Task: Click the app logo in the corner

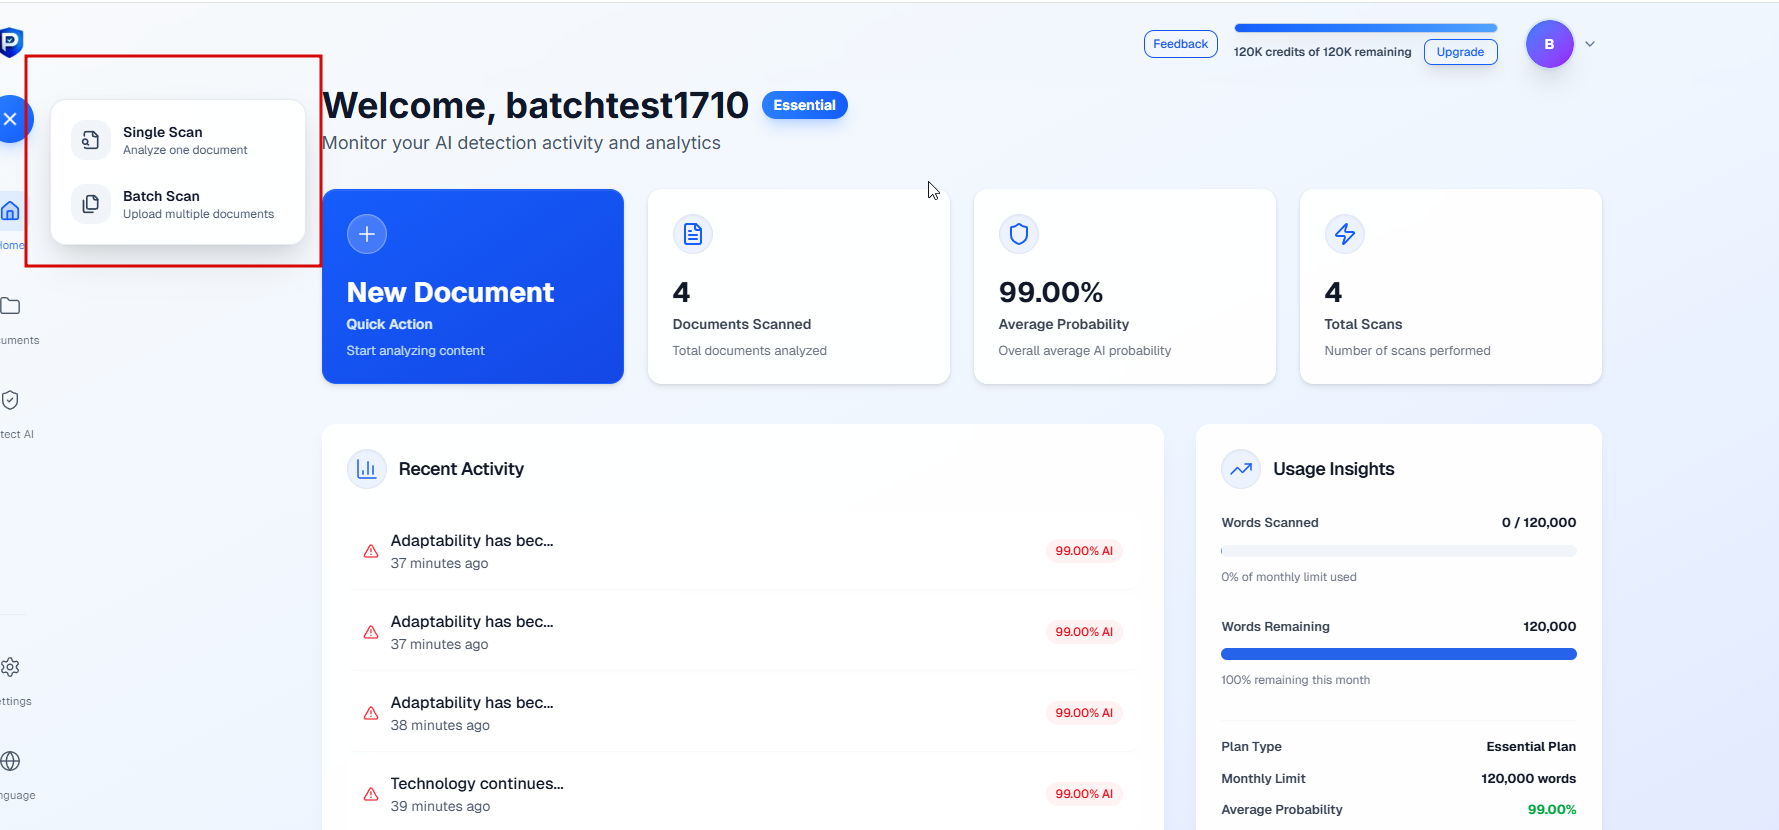Action: [x=11, y=42]
